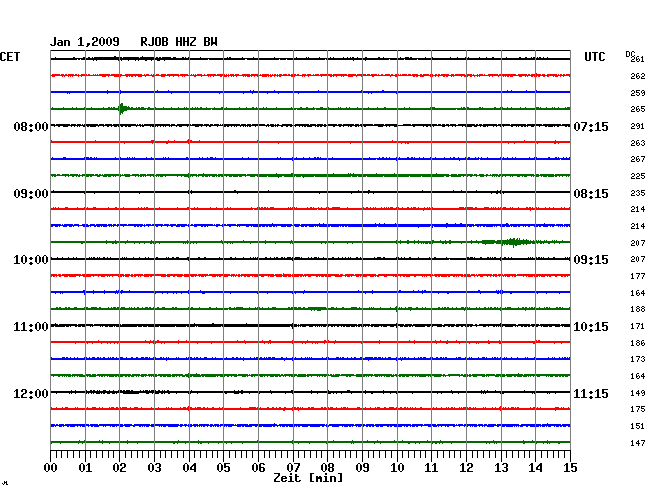Click DC value 177
650x494 pixels.
point(638,276)
